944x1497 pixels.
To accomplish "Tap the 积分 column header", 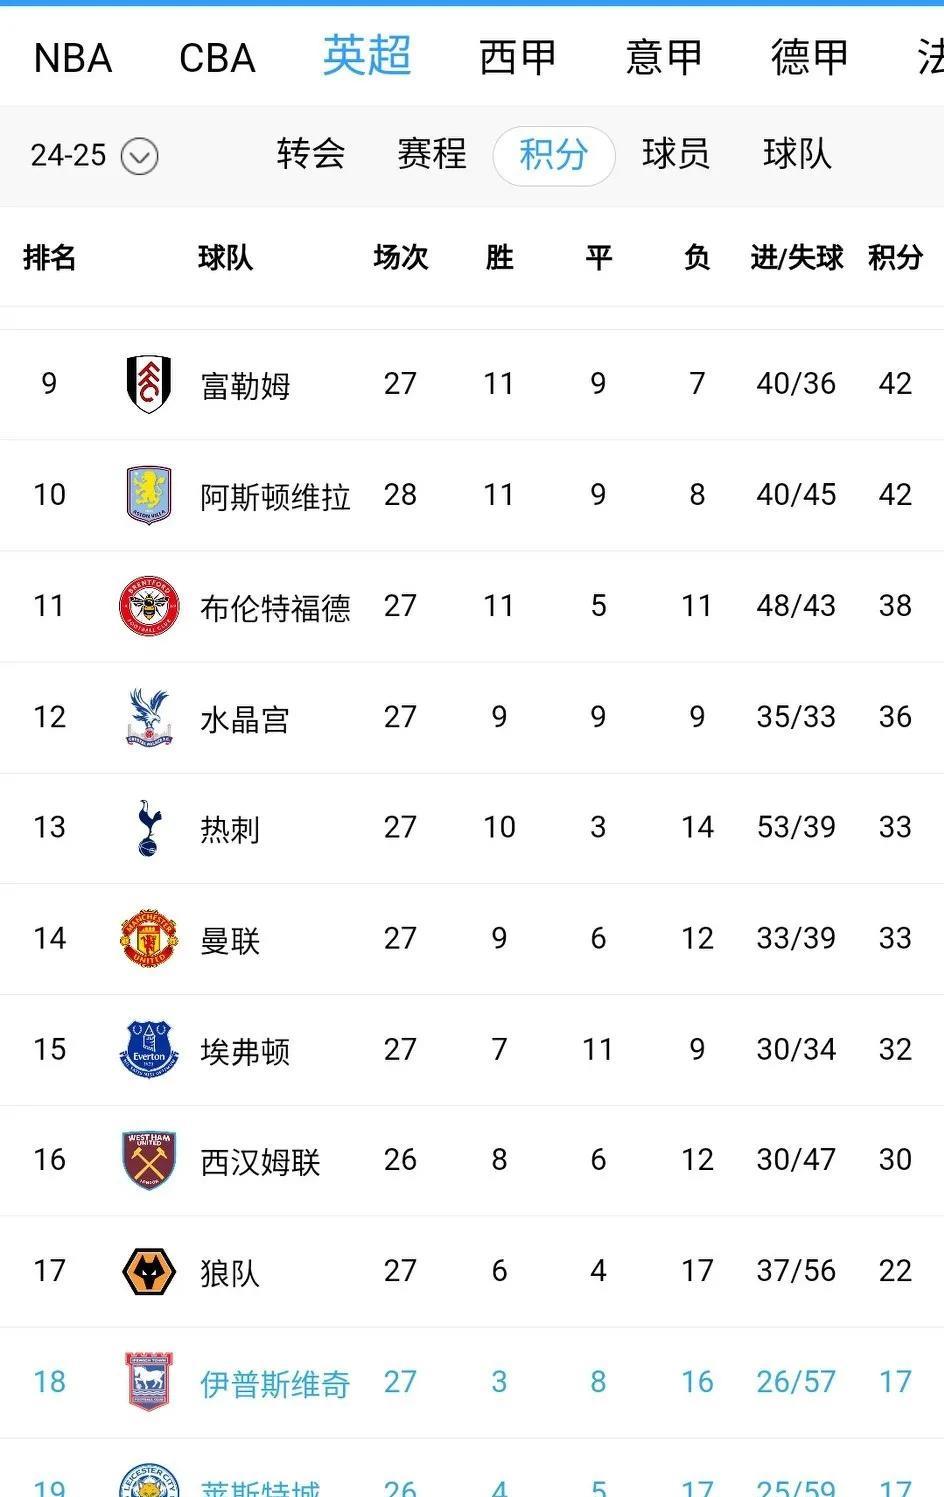I will [x=895, y=258].
